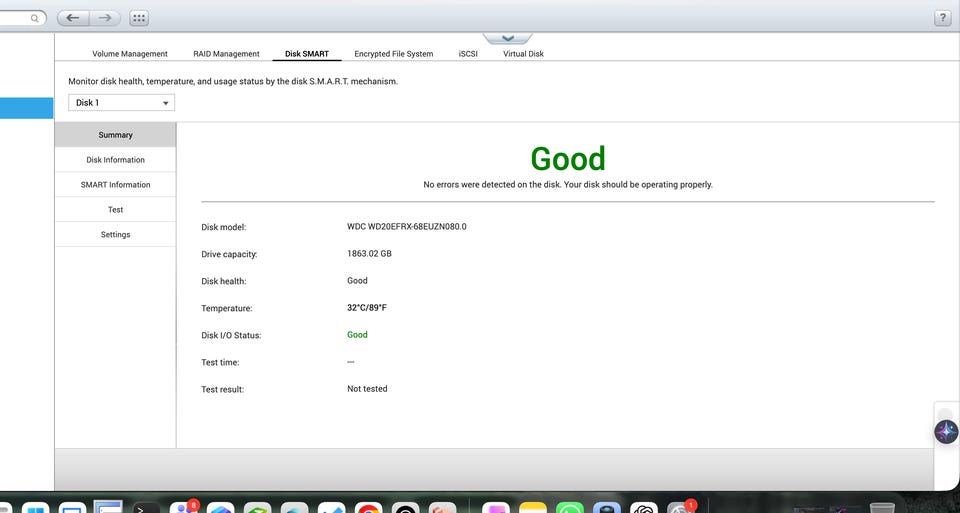Open the help question mark

pos(942,18)
